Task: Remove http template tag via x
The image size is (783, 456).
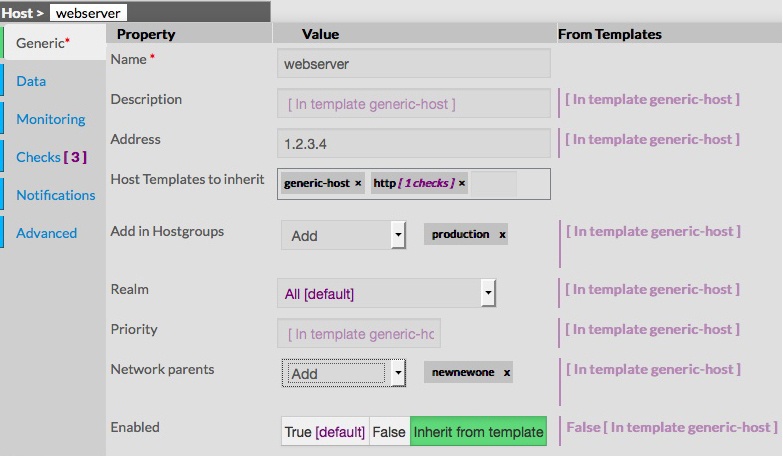Action: point(462,183)
